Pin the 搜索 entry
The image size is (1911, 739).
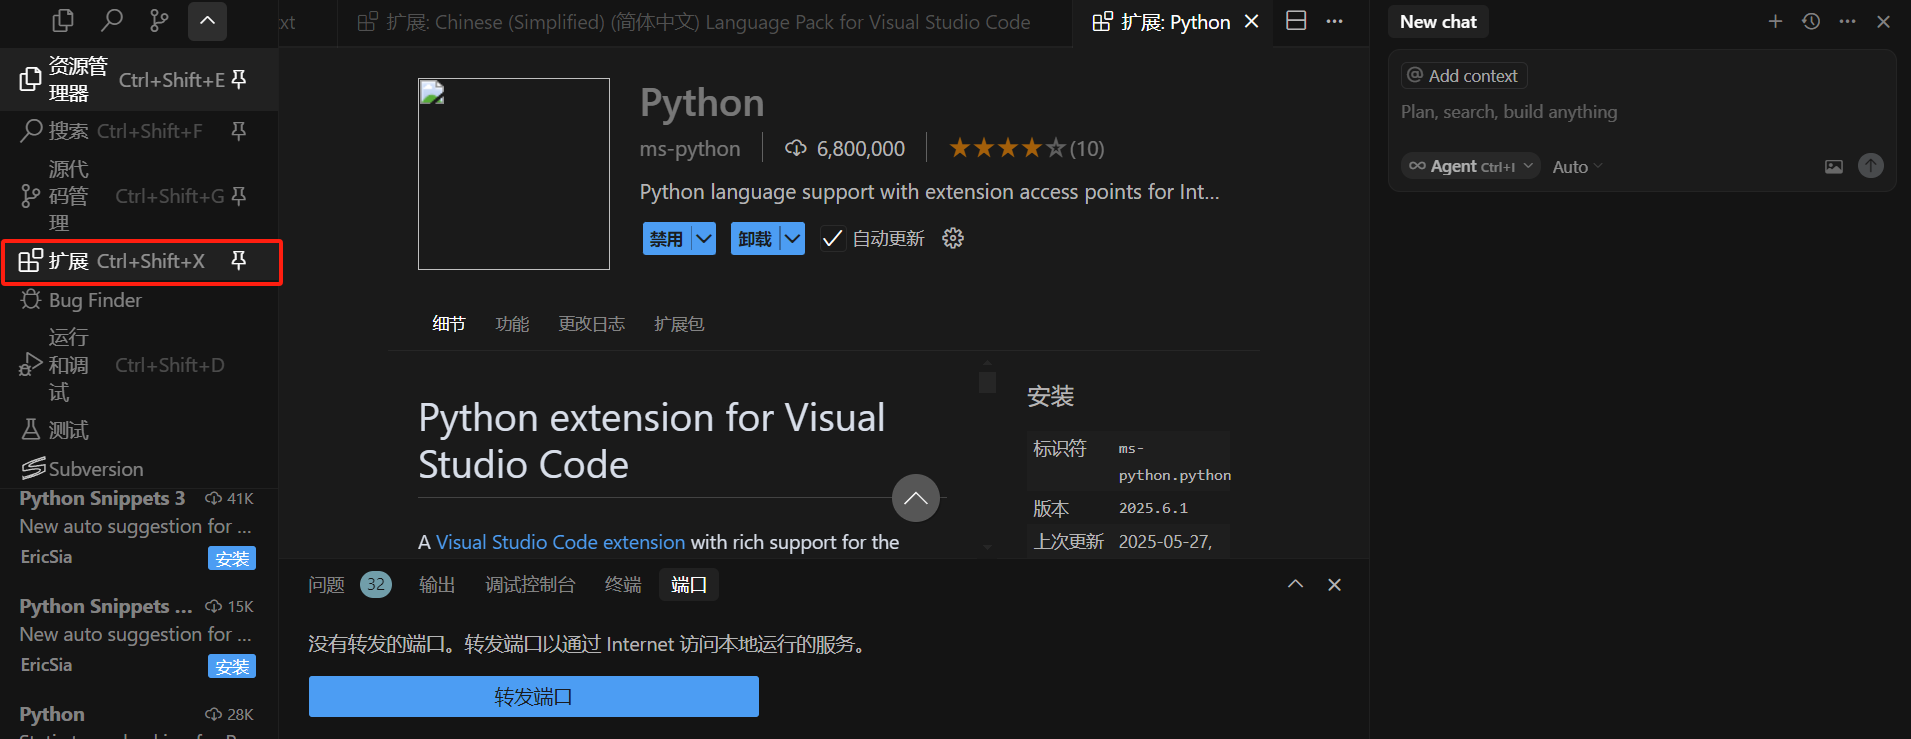click(x=239, y=131)
